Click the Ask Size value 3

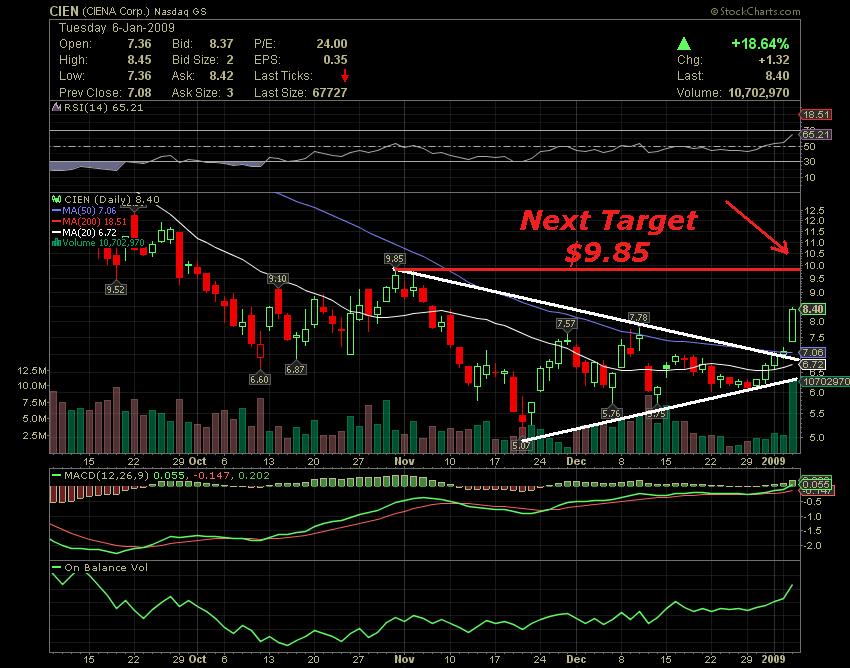pyautogui.click(x=230, y=92)
